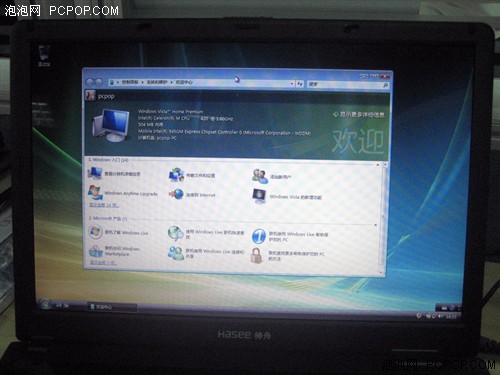Screen dimensions: 500x375
Task: Open the View computer details item icon
Action: (x=95, y=173)
